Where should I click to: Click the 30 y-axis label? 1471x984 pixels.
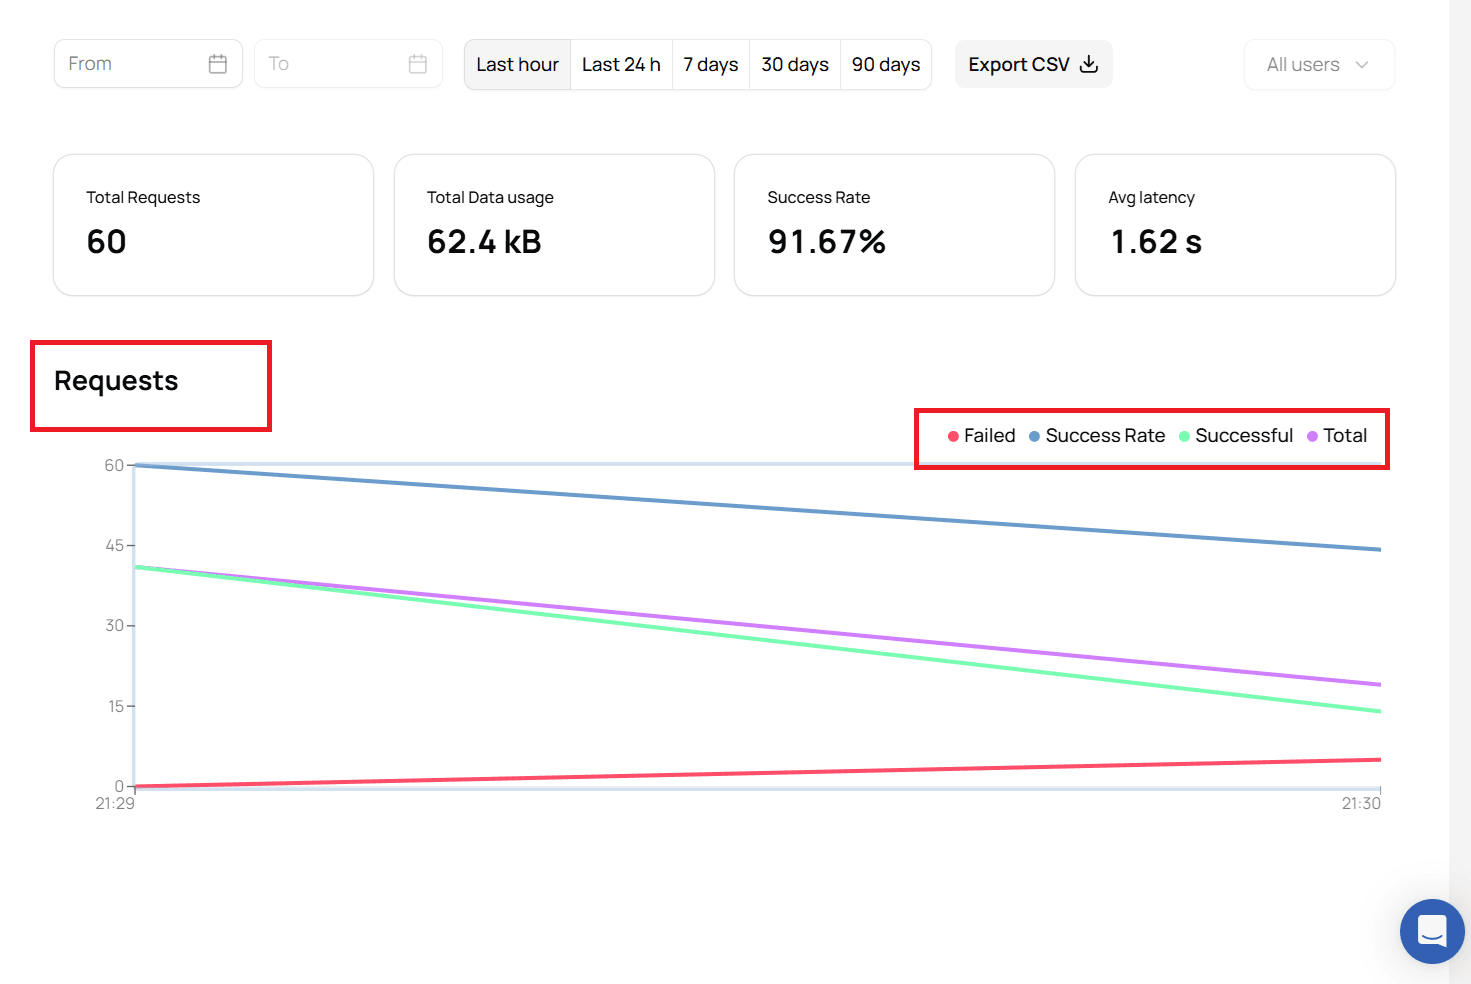tap(114, 625)
